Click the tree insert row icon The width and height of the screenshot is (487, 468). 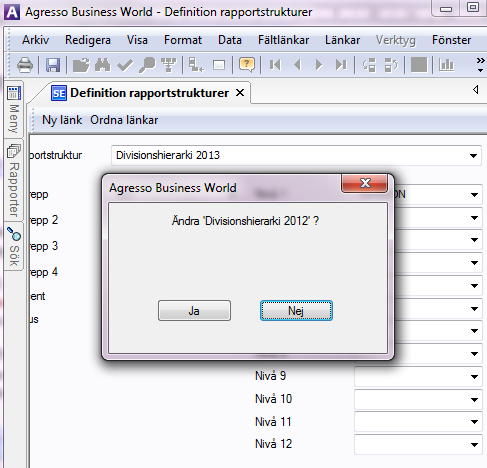point(196,65)
